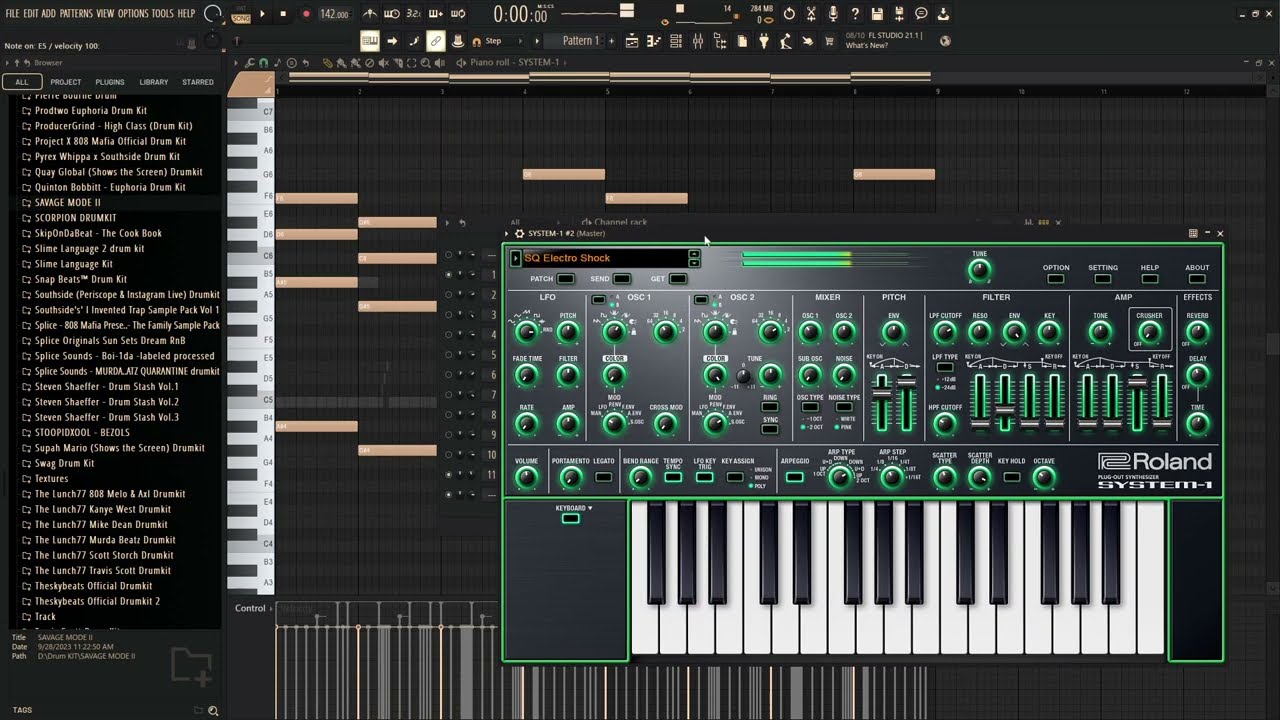Select the LIBRARY browser tab

154,82
